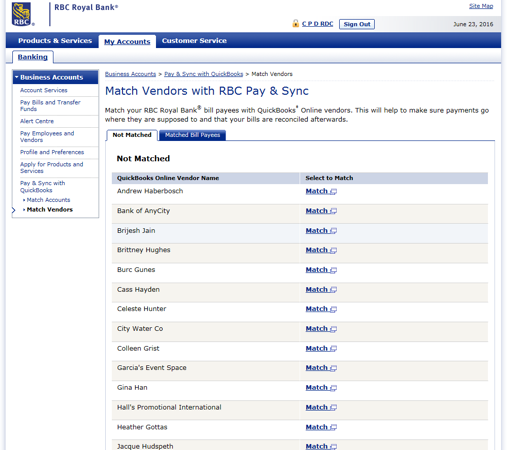Click Match link for Celeste Hunter

coord(317,309)
